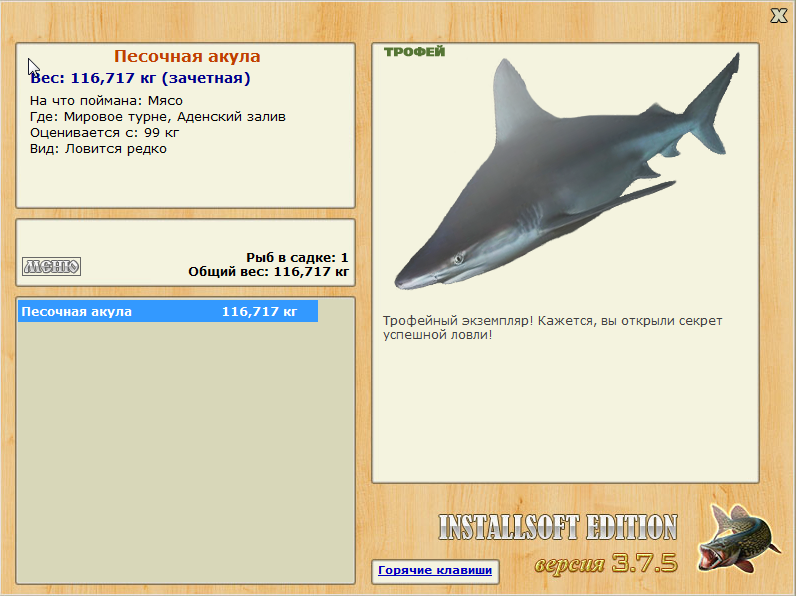This screenshot has width=796, height=596.
Task: Click the На что поймана: Мясо line
Action: point(106,101)
